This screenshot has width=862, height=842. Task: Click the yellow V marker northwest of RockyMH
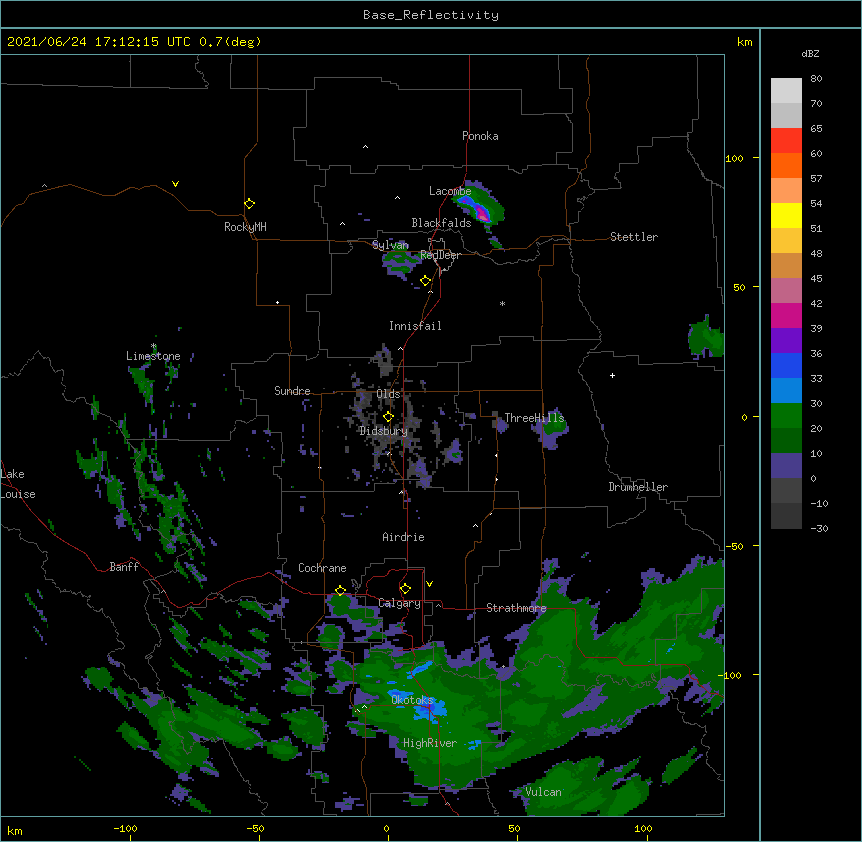(175, 184)
